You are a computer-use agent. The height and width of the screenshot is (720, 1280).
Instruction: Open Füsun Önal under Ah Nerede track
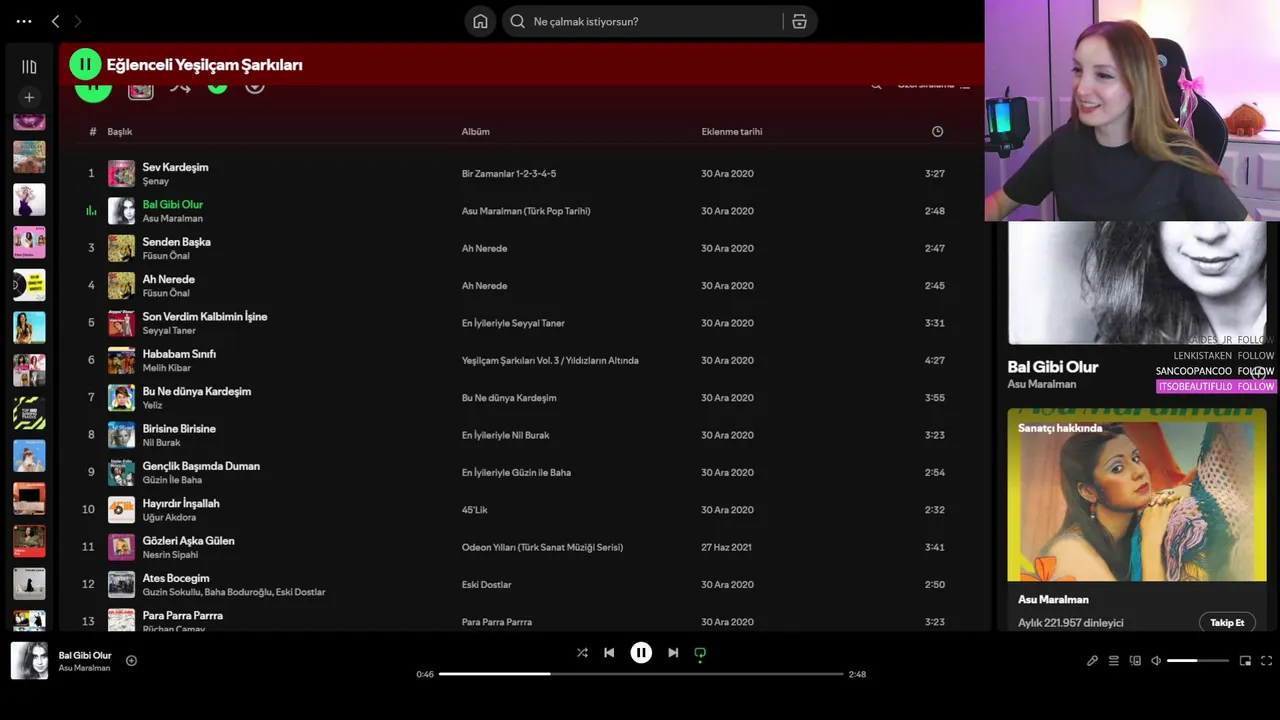[x=166, y=293]
